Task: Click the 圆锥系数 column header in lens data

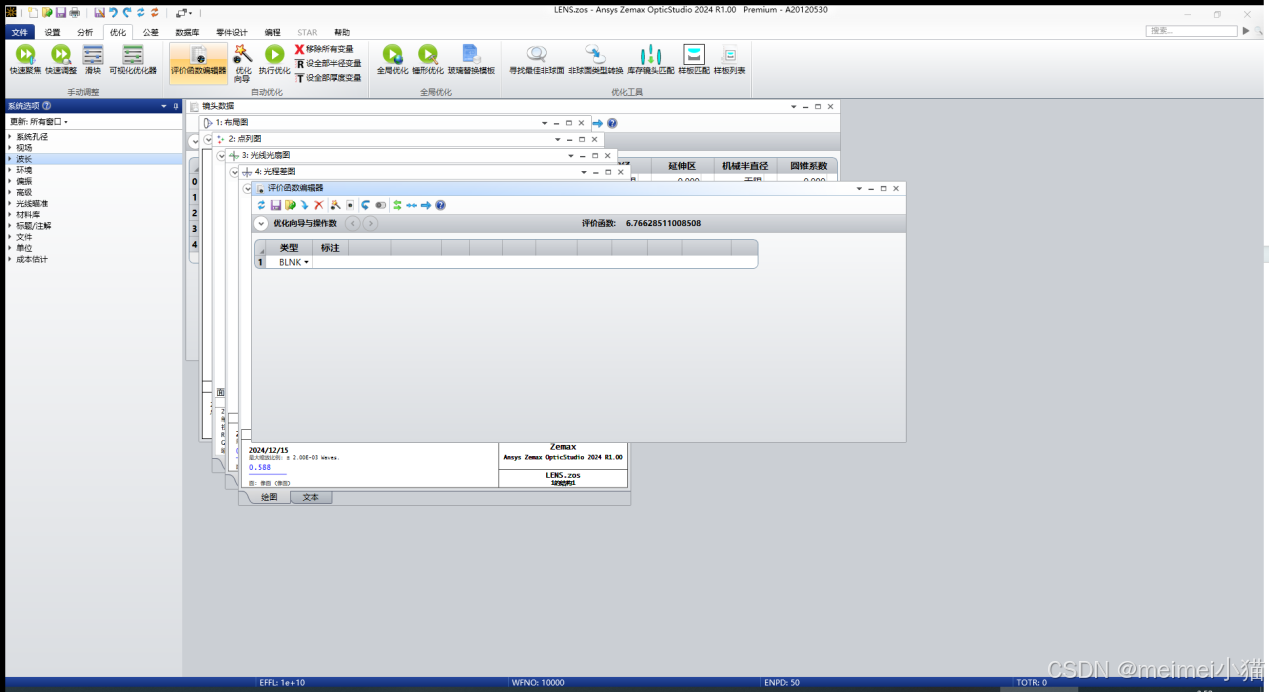Action: (808, 166)
